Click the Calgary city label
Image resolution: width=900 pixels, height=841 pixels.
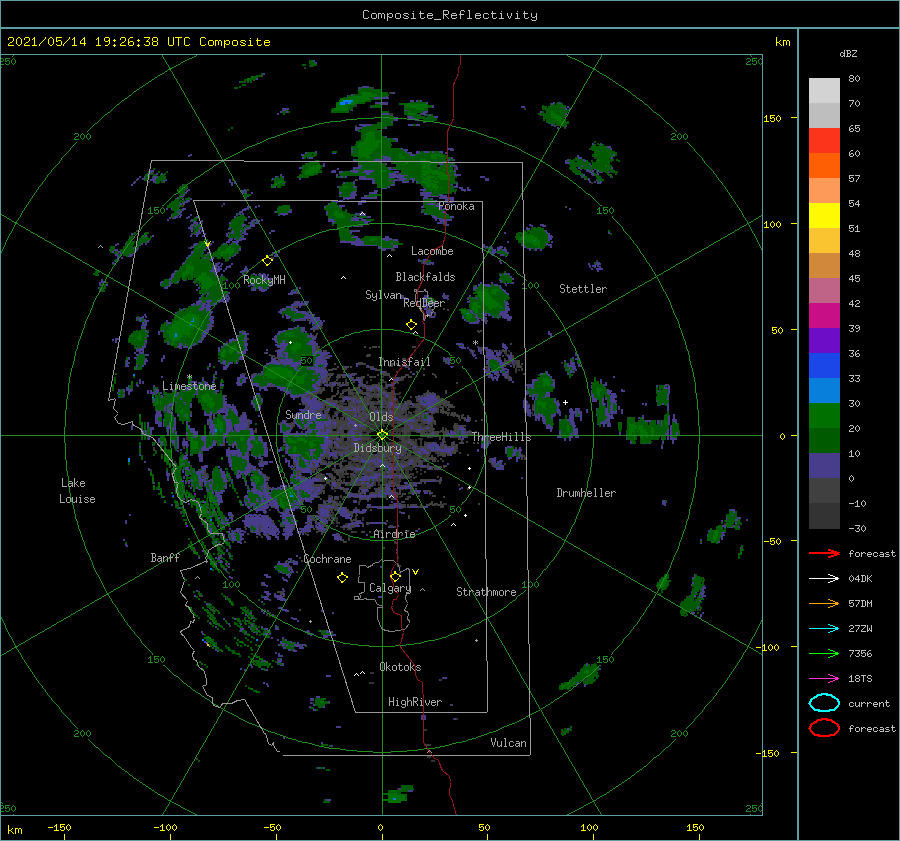click(x=390, y=588)
